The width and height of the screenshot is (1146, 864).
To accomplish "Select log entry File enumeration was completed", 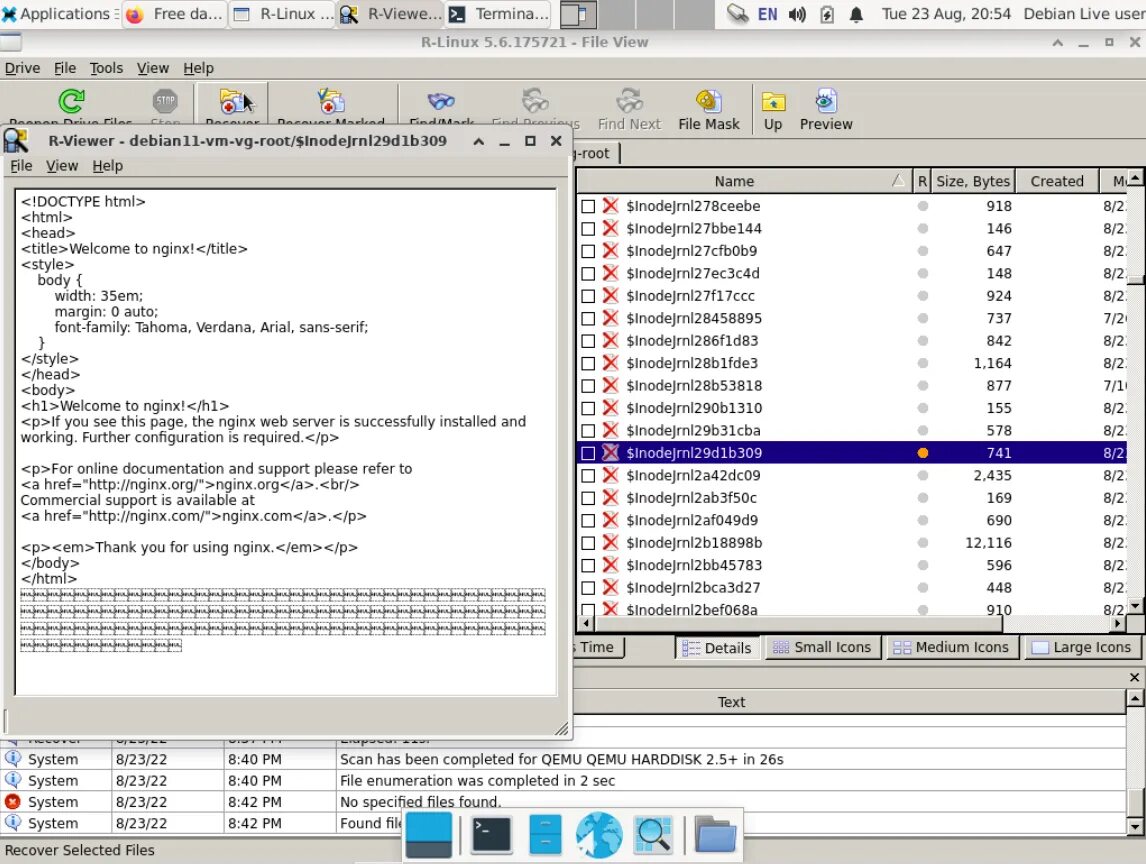I will coord(563,781).
